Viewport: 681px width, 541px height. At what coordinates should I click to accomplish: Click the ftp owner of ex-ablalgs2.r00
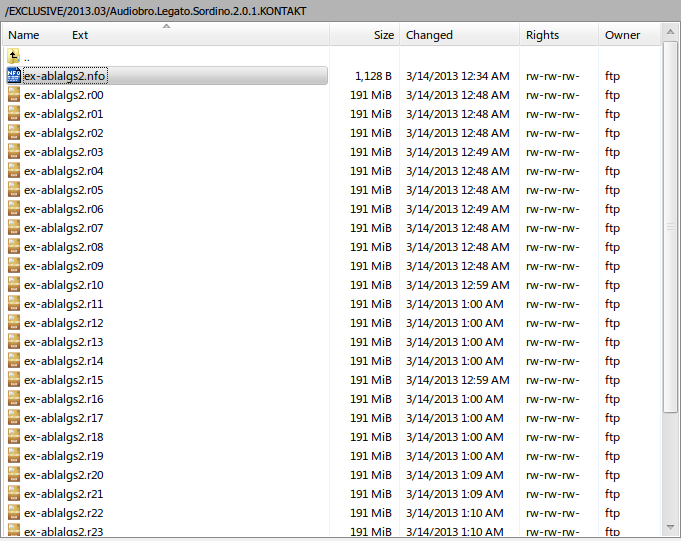pos(612,95)
